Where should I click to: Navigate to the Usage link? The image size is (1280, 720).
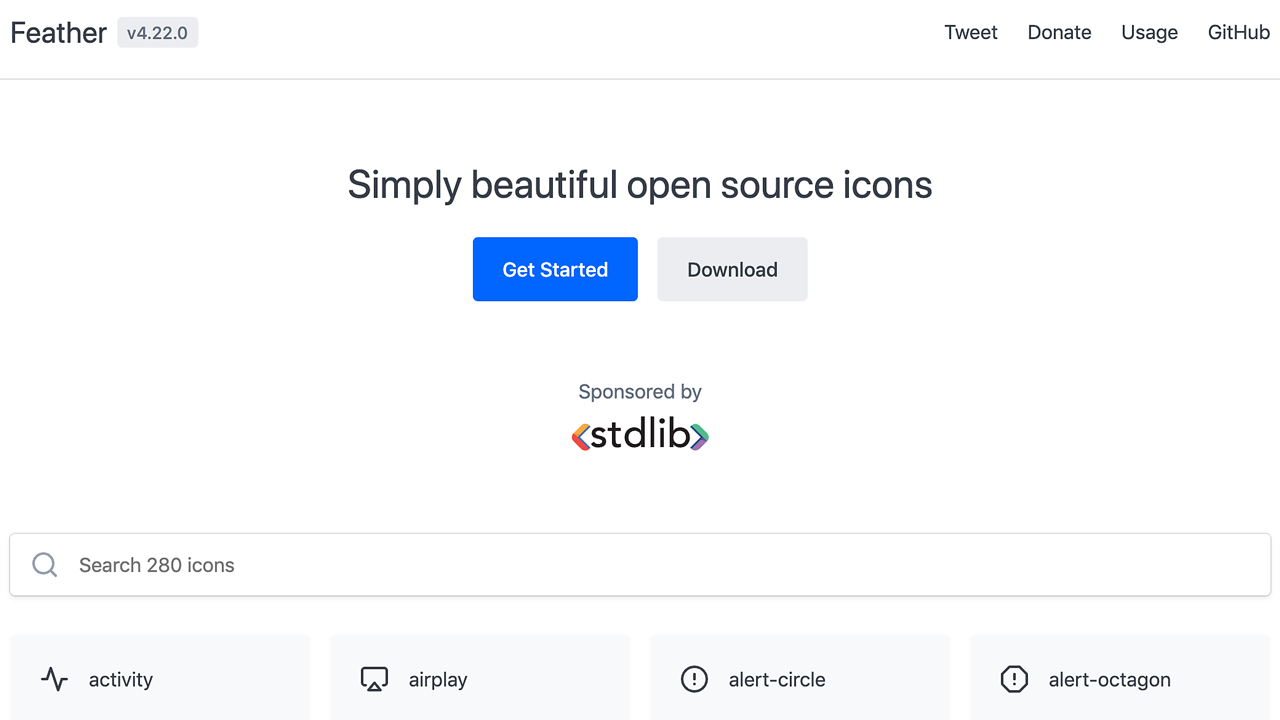coord(1149,33)
